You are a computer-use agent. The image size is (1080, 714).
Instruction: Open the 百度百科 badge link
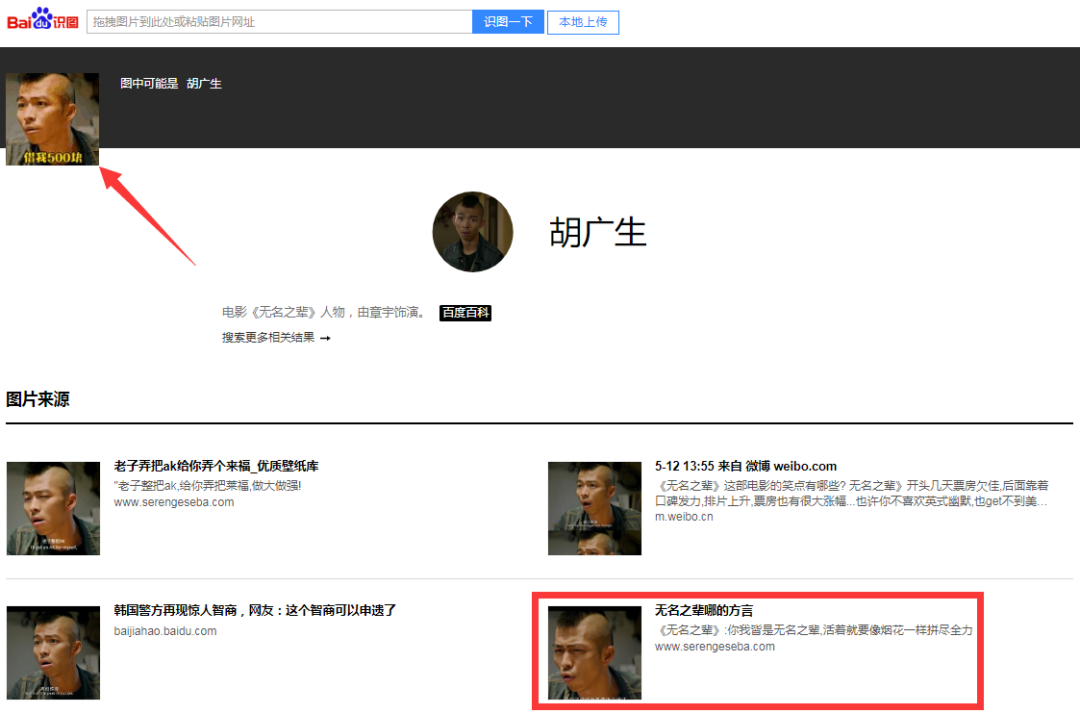point(465,313)
